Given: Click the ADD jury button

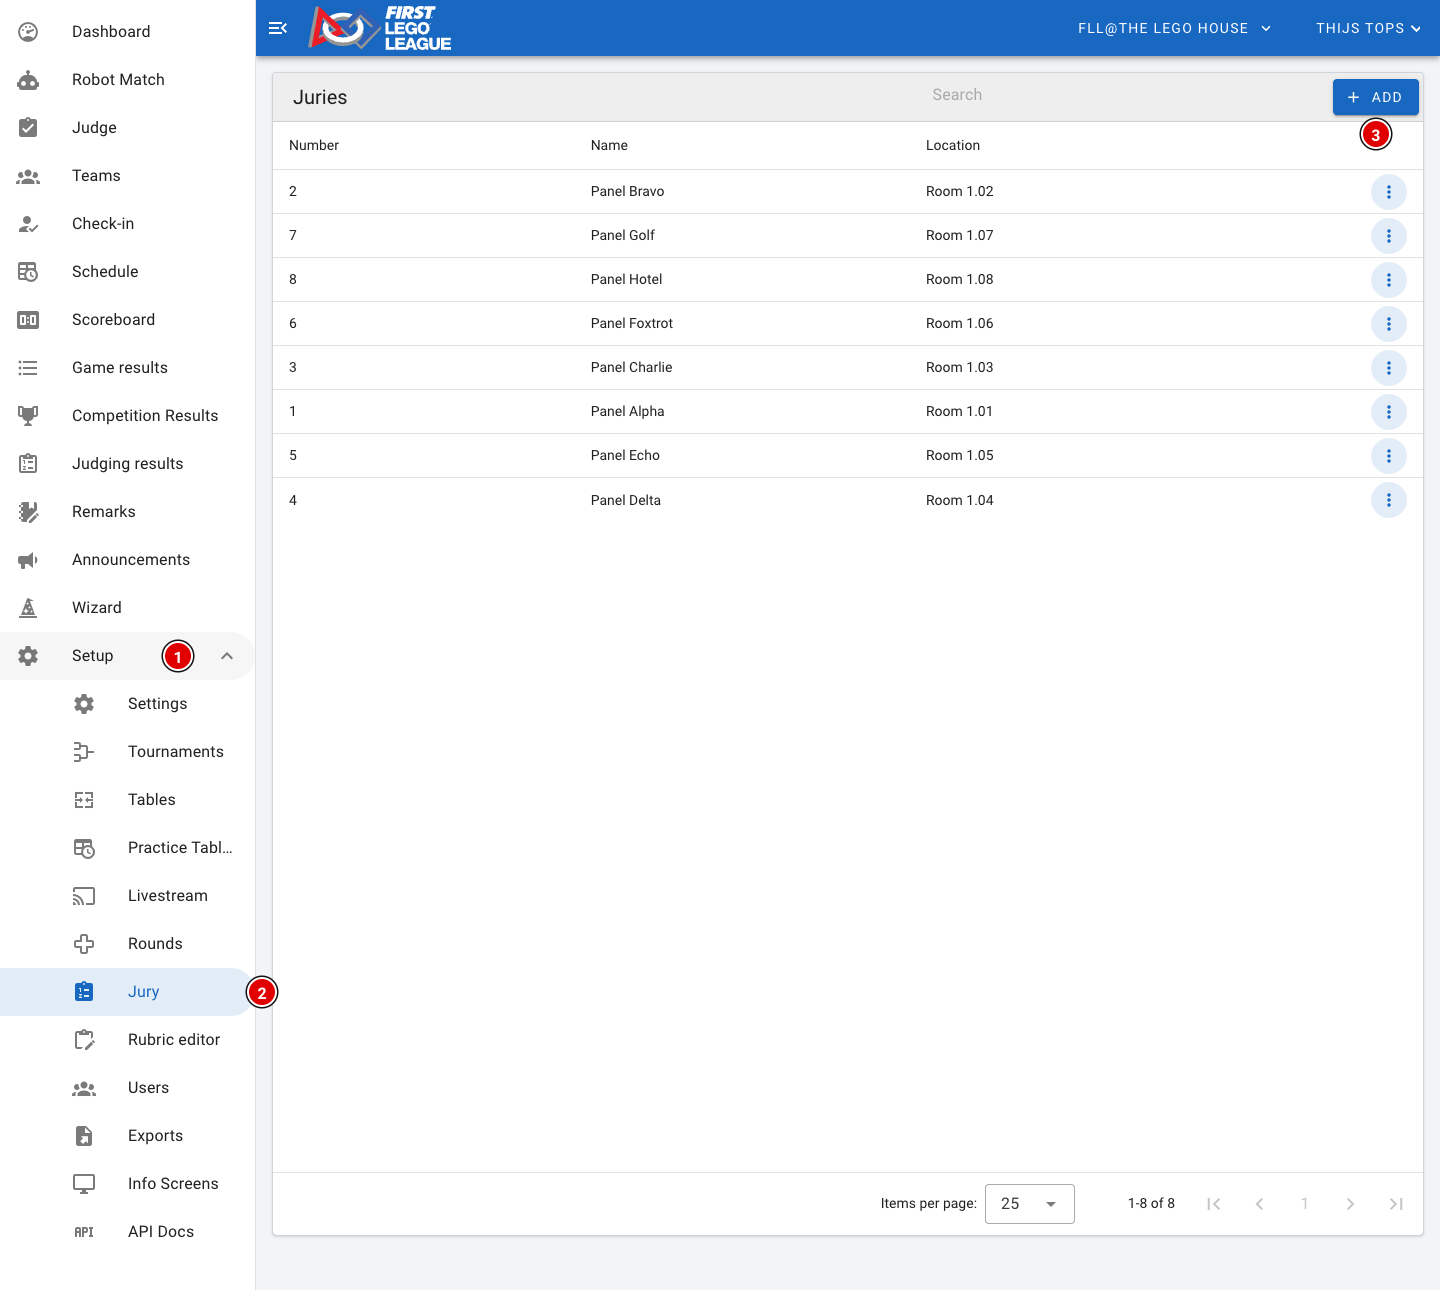Looking at the screenshot, I should pos(1375,97).
